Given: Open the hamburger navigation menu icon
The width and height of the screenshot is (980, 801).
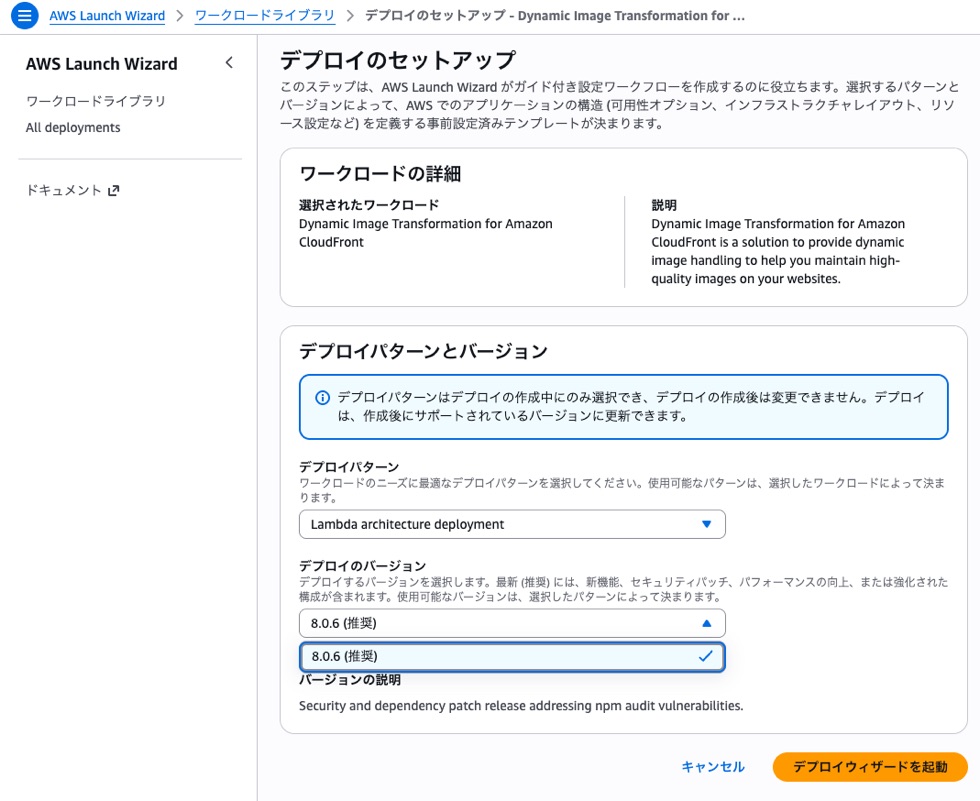Looking at the screenshot, I should 24,15.
